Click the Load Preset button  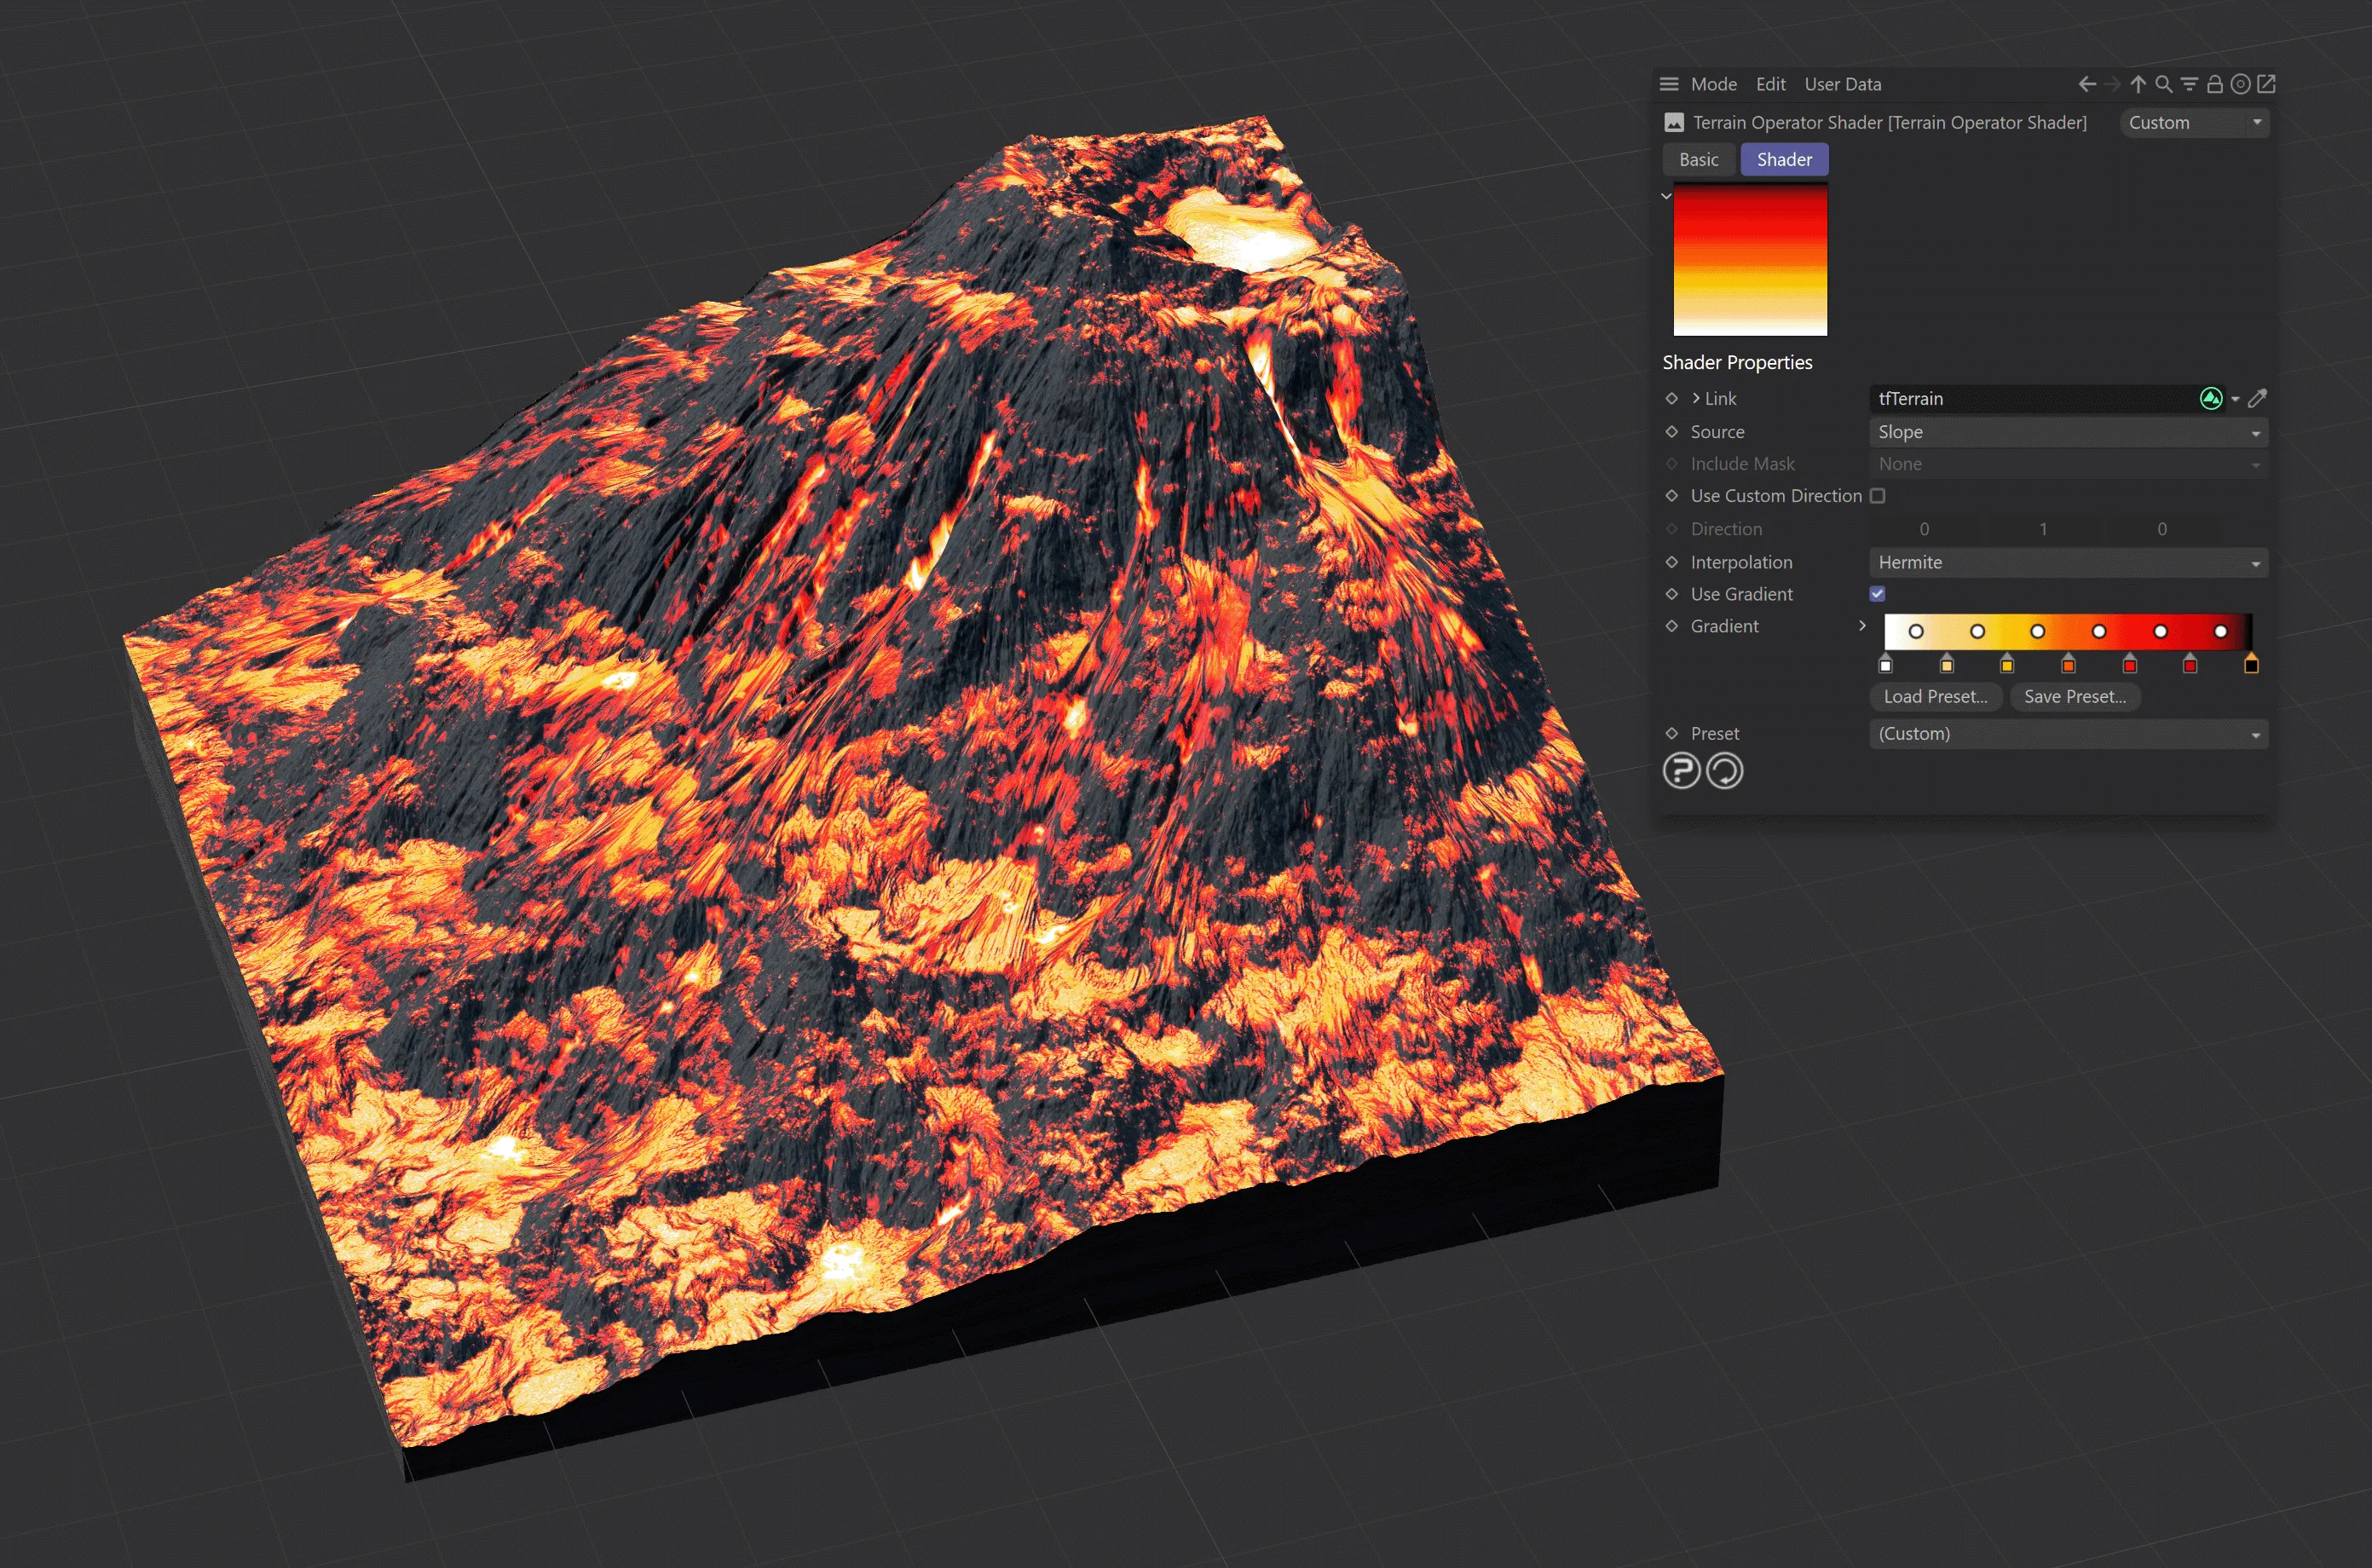pyautogui.click(x=1934, y=697)
